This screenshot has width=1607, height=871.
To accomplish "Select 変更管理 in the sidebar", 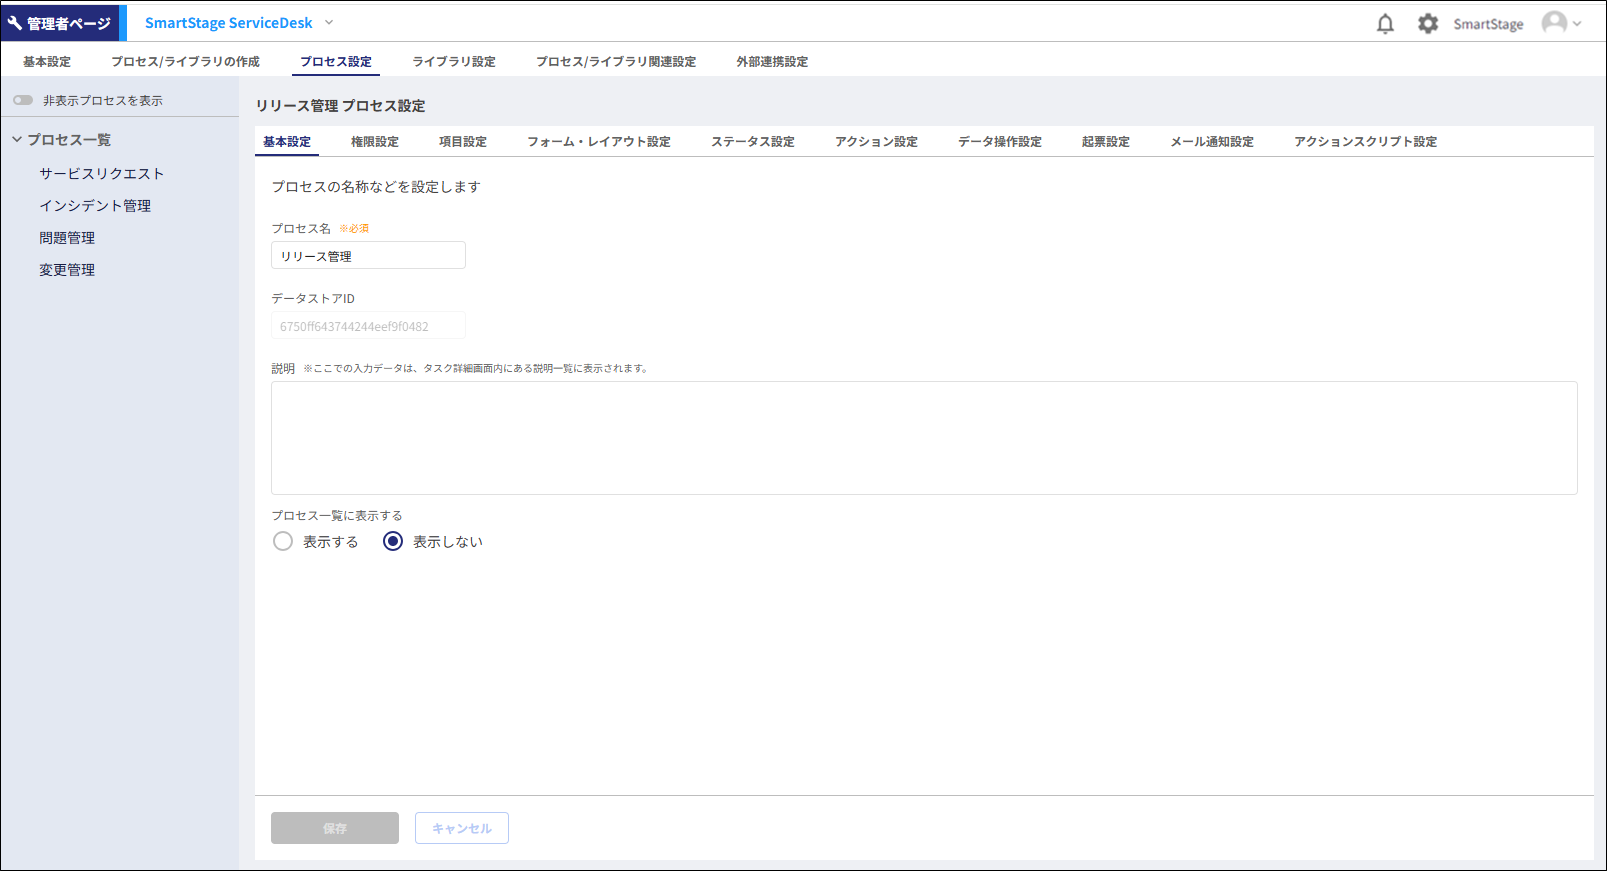I will (67, 270).
